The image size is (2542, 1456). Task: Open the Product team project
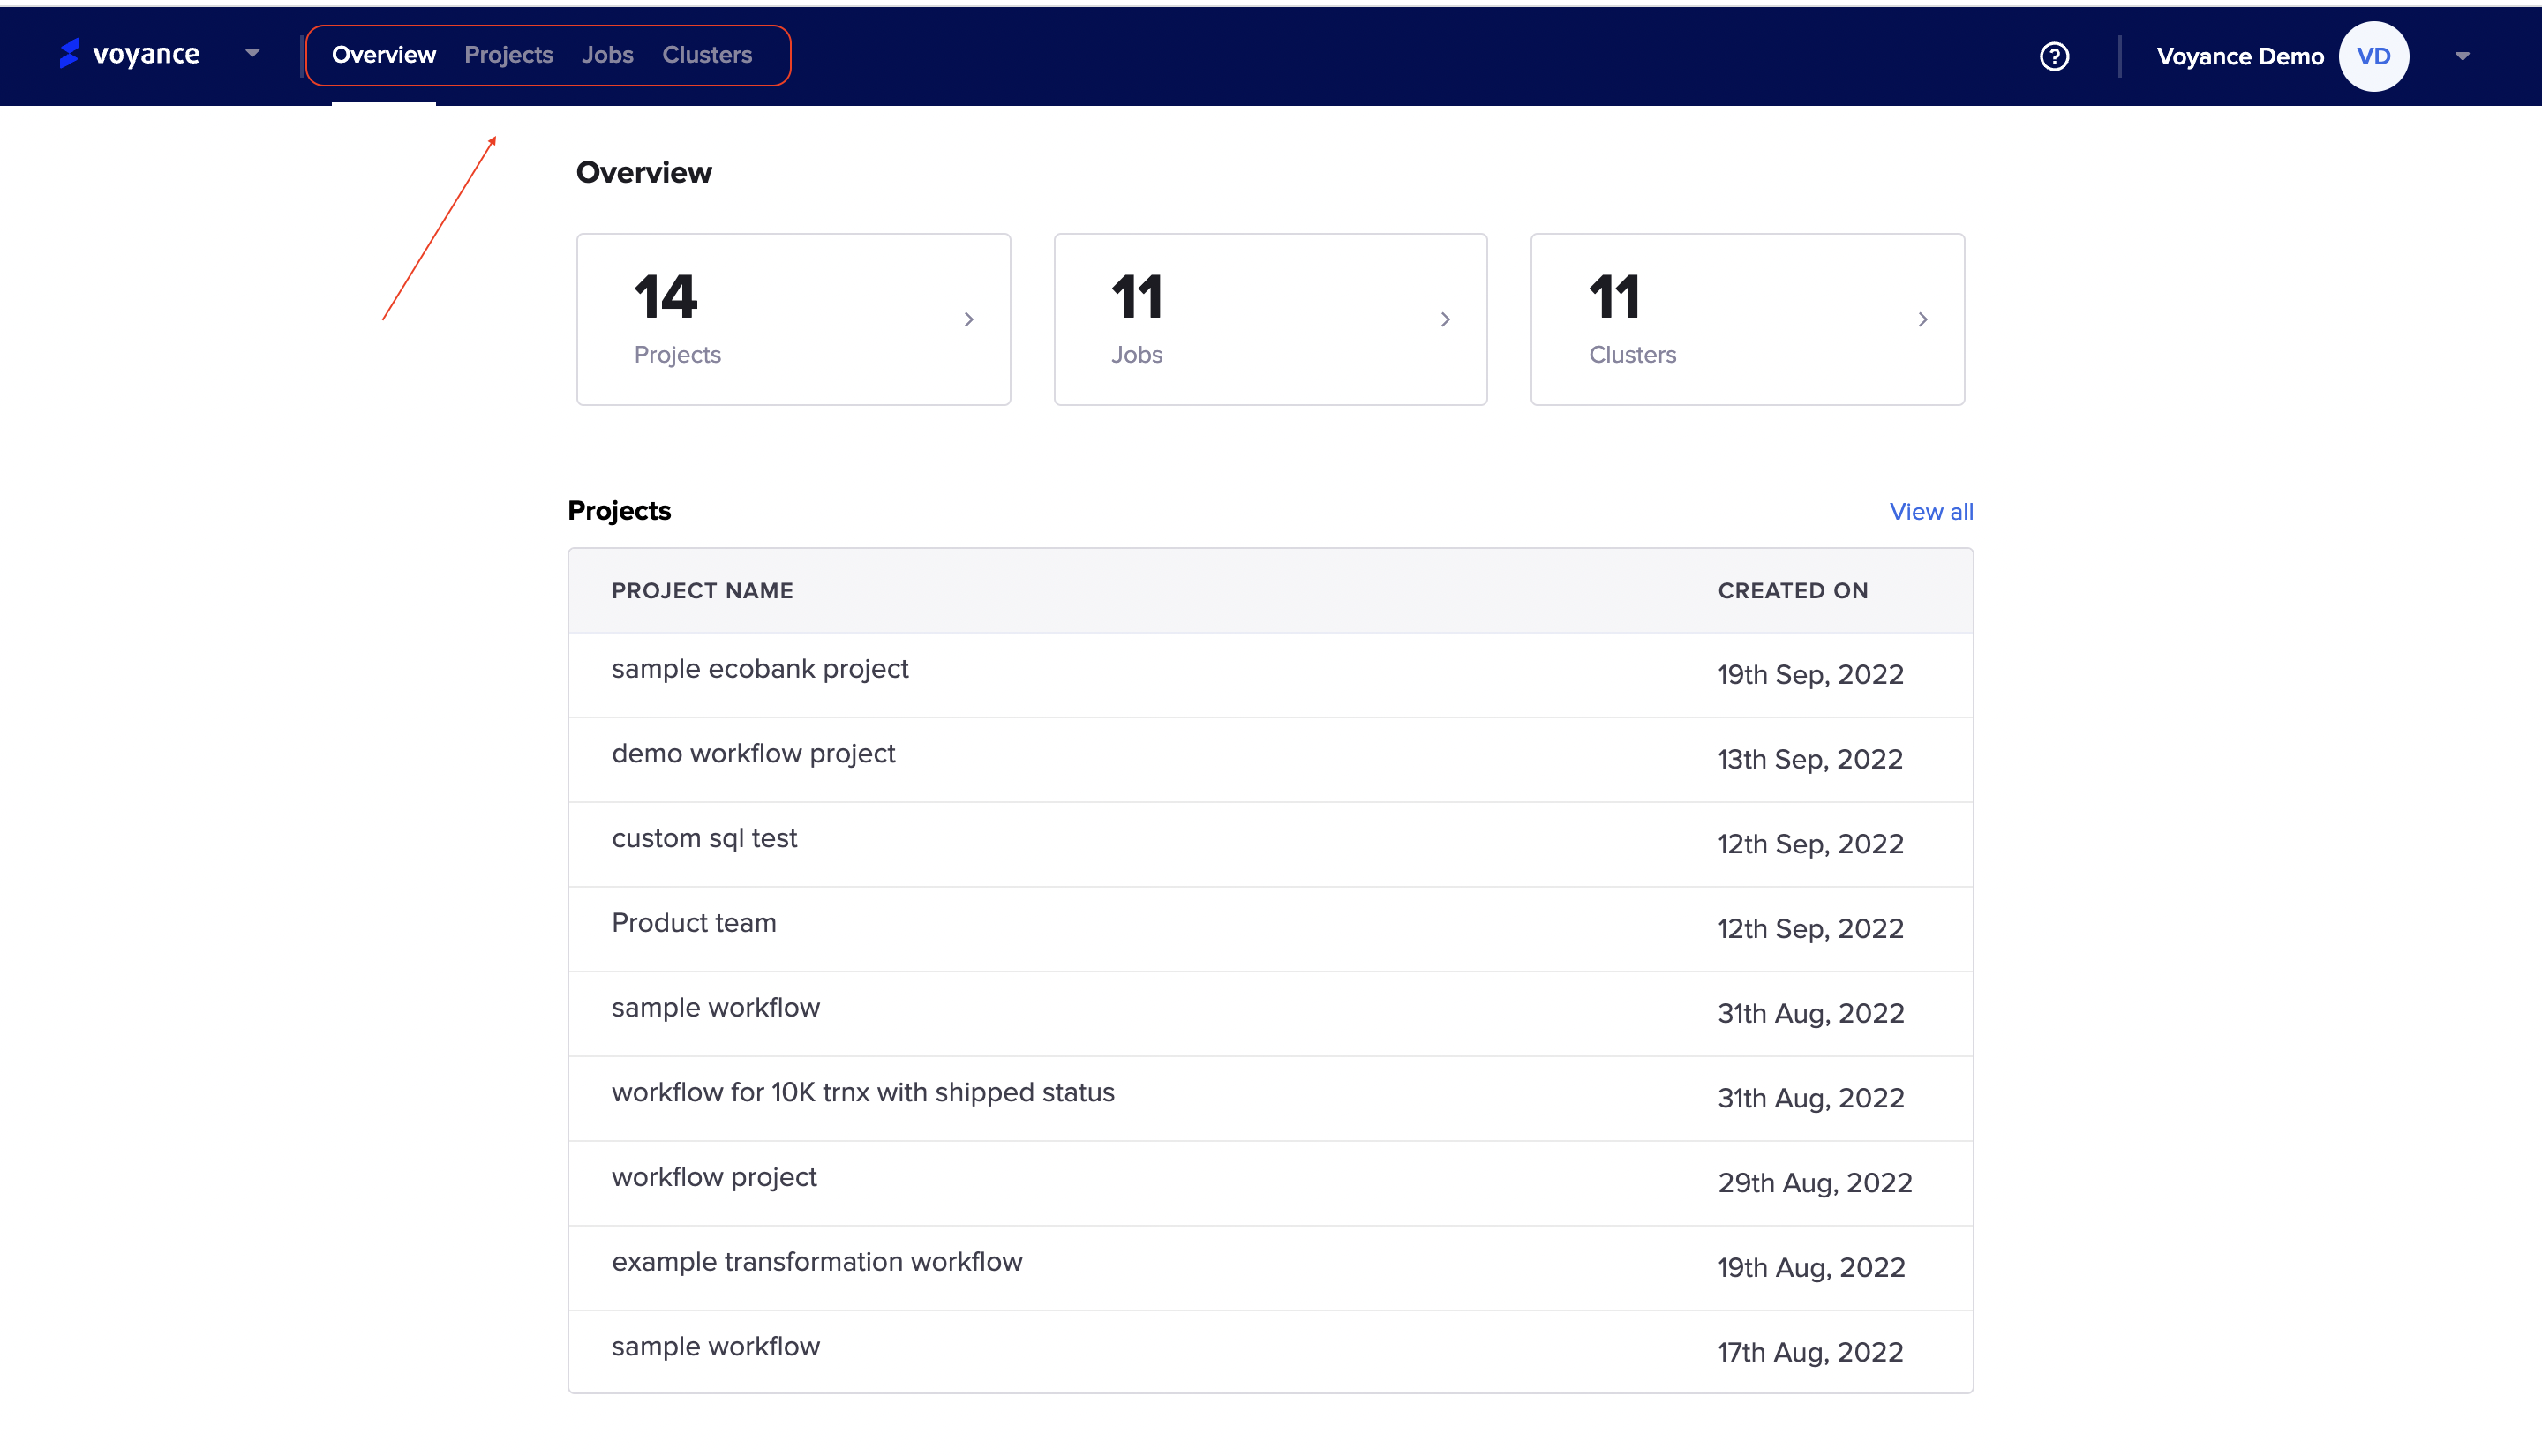(x=693, y=923)
